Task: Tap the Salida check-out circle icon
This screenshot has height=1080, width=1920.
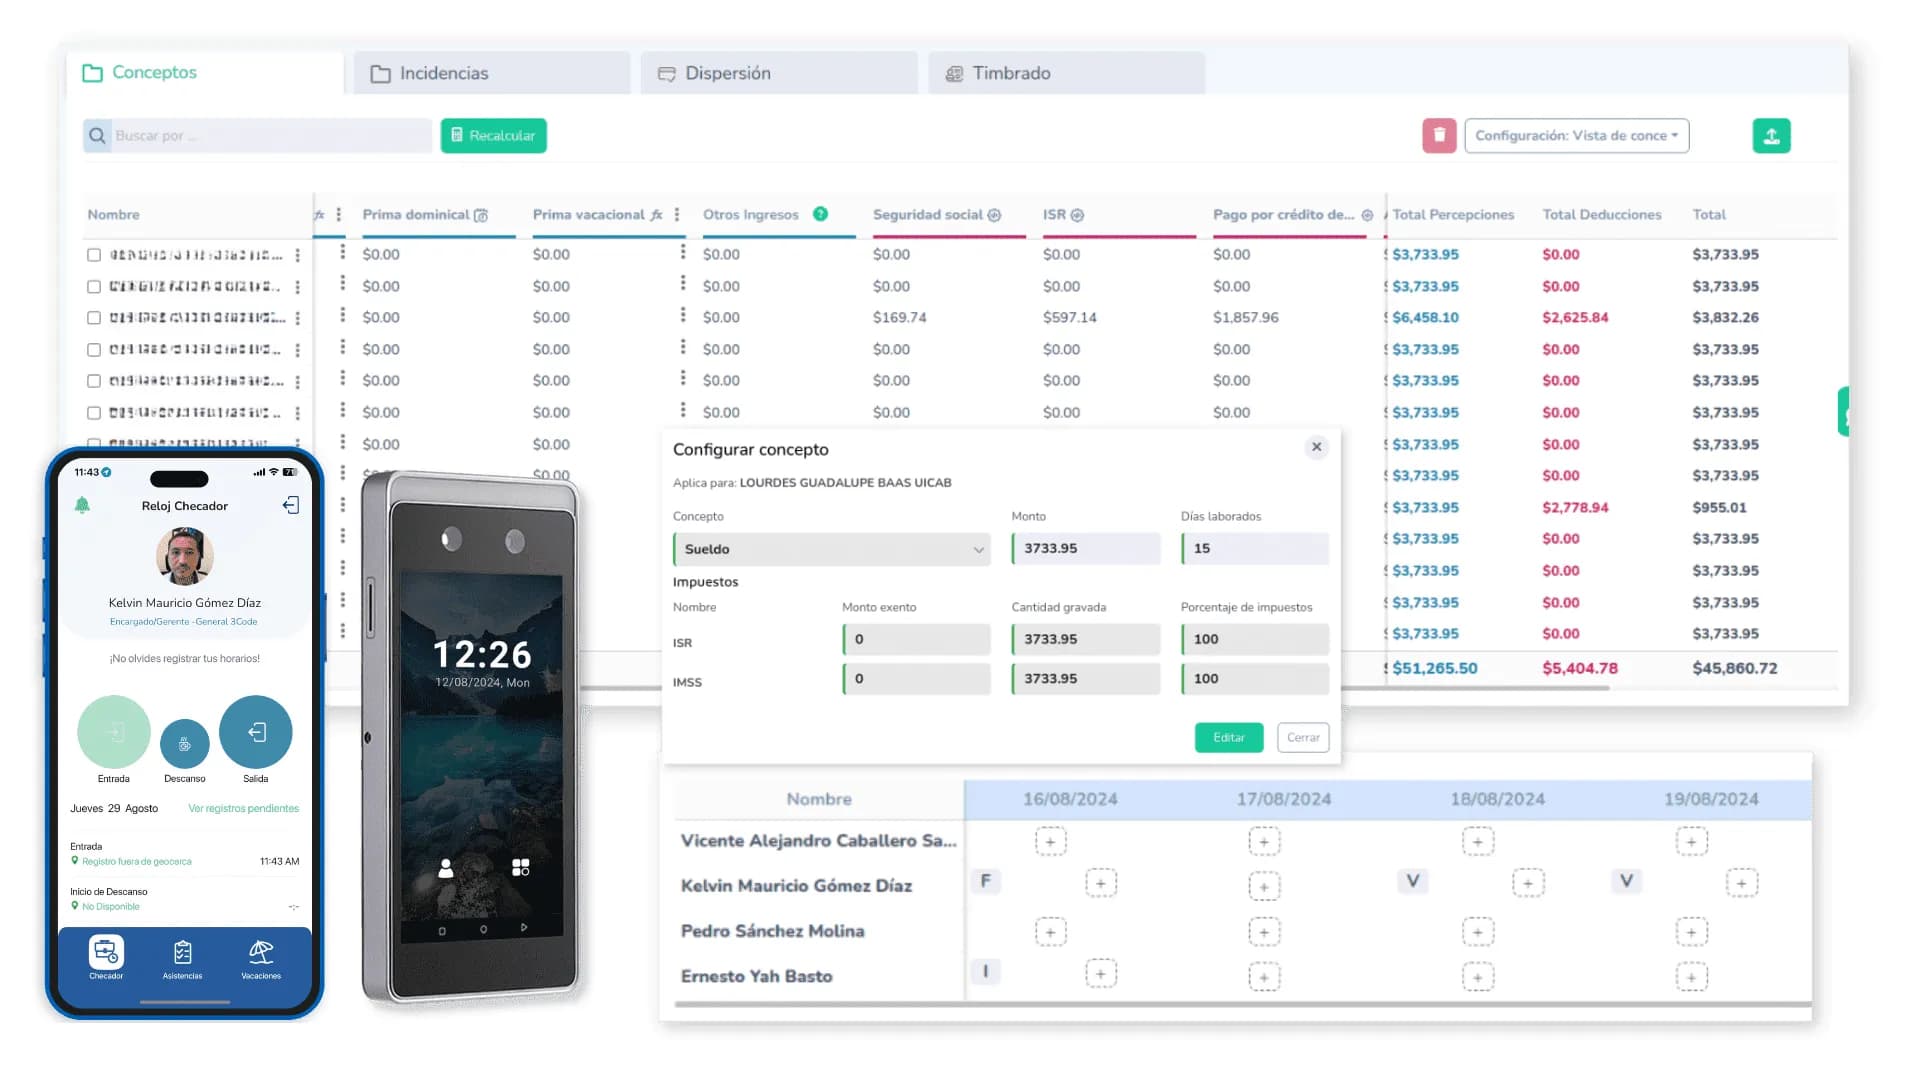Action: (256, 732)
